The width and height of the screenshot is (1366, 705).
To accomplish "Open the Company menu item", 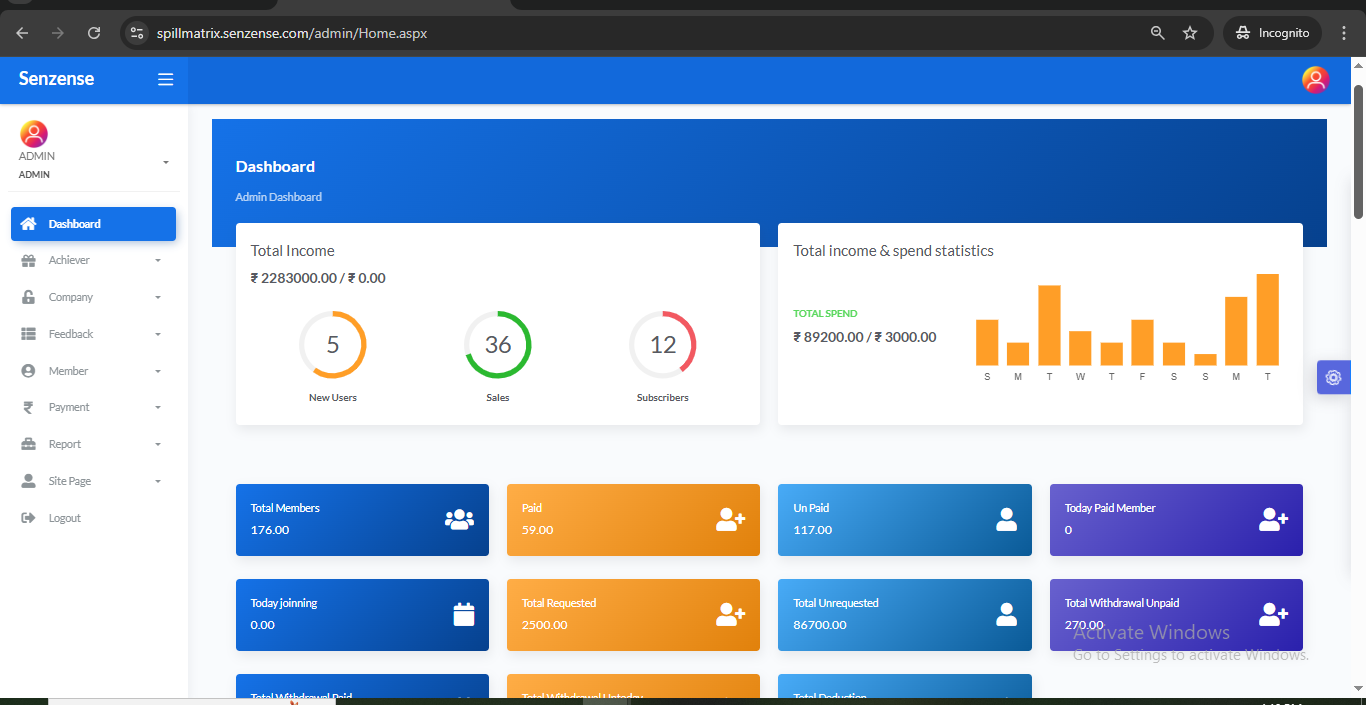I will pyautogui.click(x=93, y=297).
